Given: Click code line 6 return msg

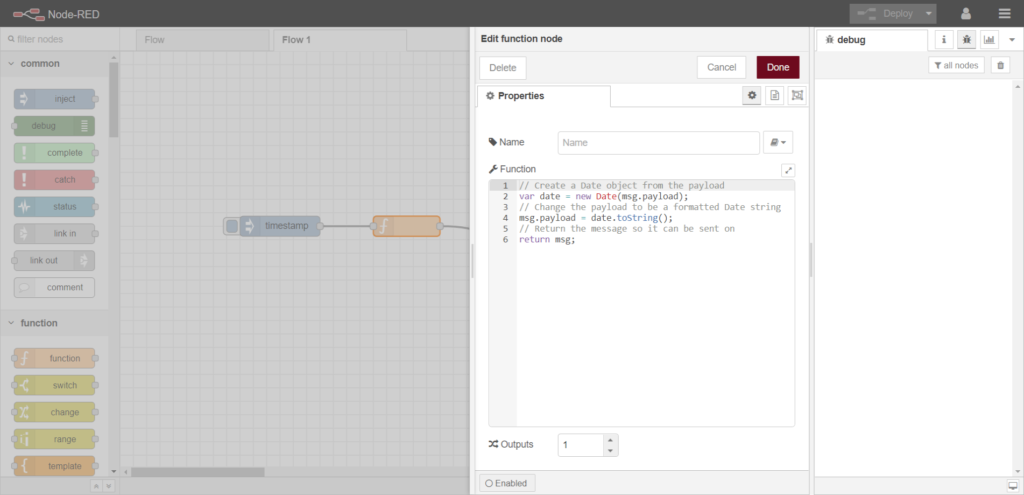Looking at the screenshot, I should pos(547,240).
